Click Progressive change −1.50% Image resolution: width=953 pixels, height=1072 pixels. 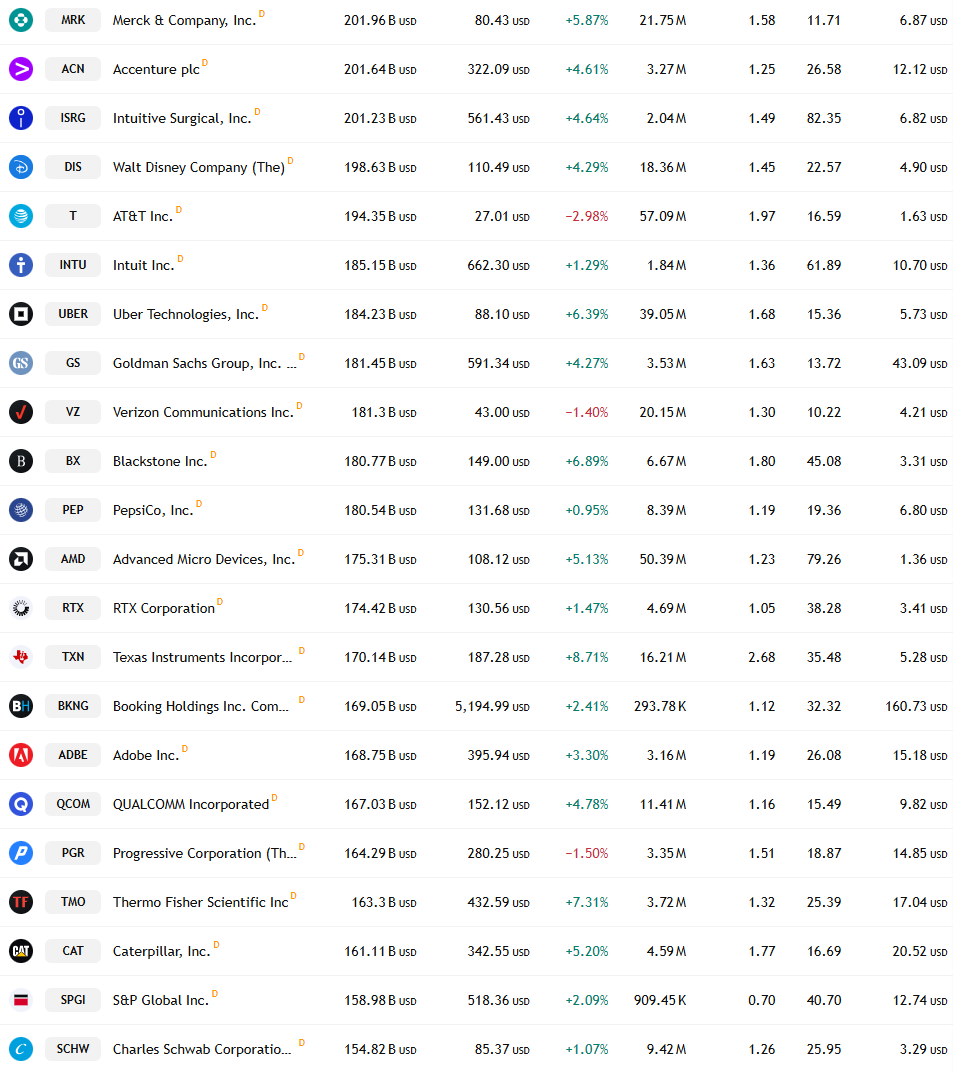587,853
